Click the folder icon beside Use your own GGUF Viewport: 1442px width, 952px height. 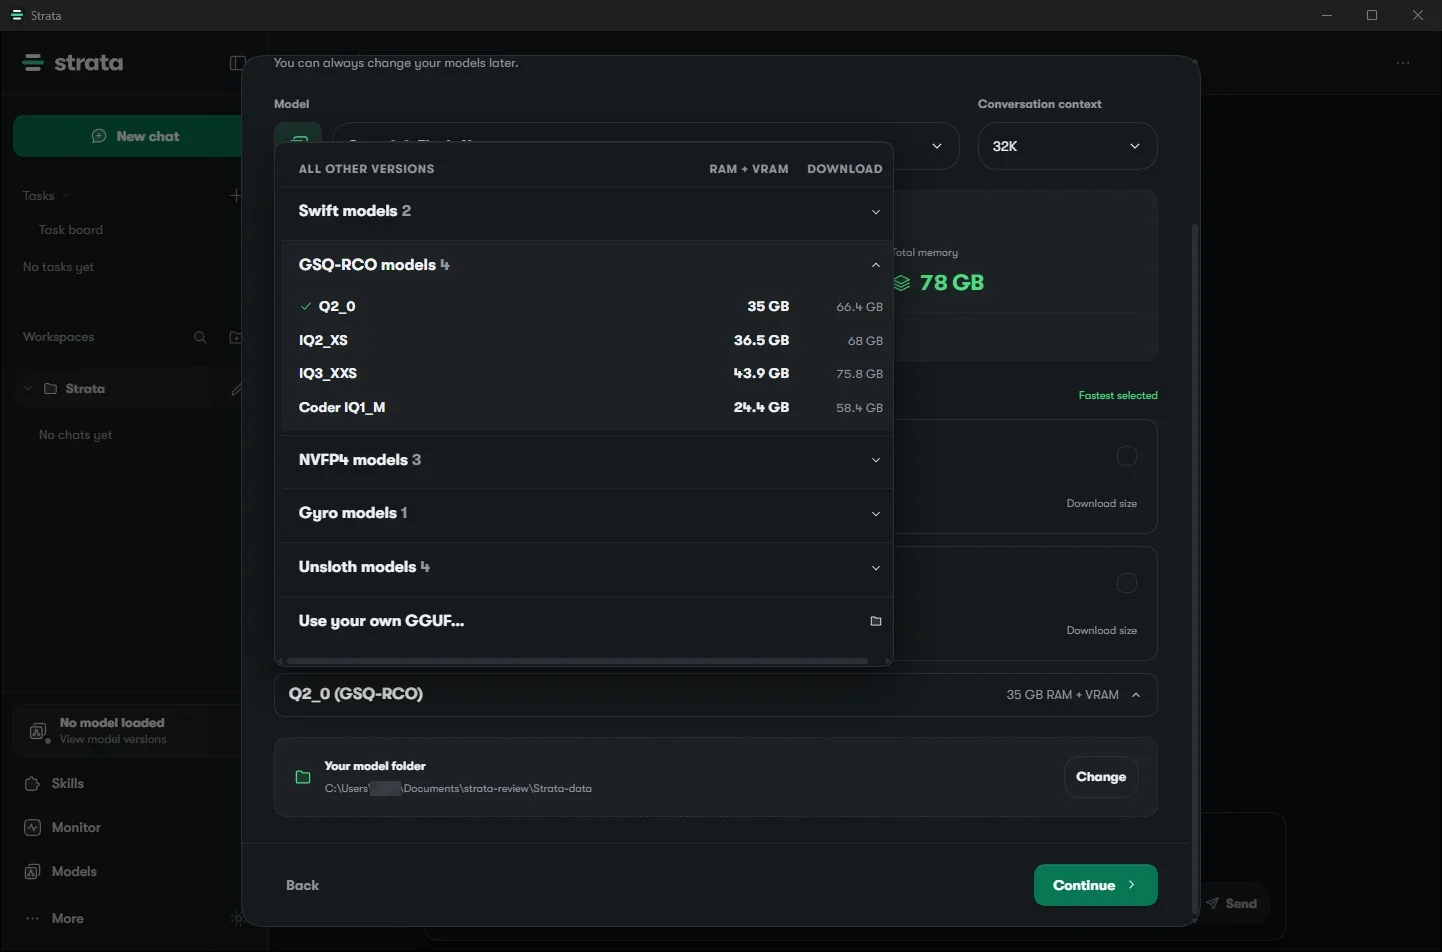tap(876, 621)
